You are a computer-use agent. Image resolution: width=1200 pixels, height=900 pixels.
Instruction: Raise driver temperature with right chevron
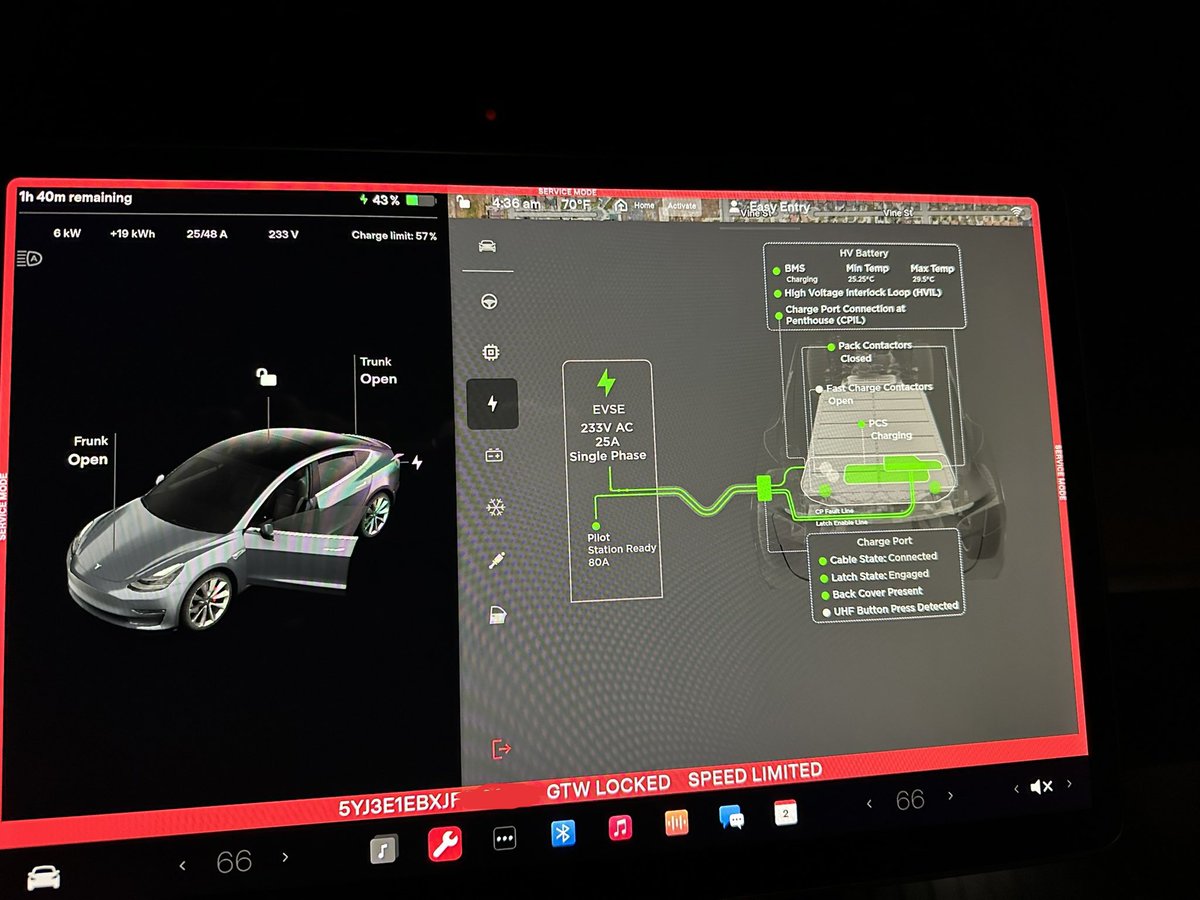click(x=285, y=858)
